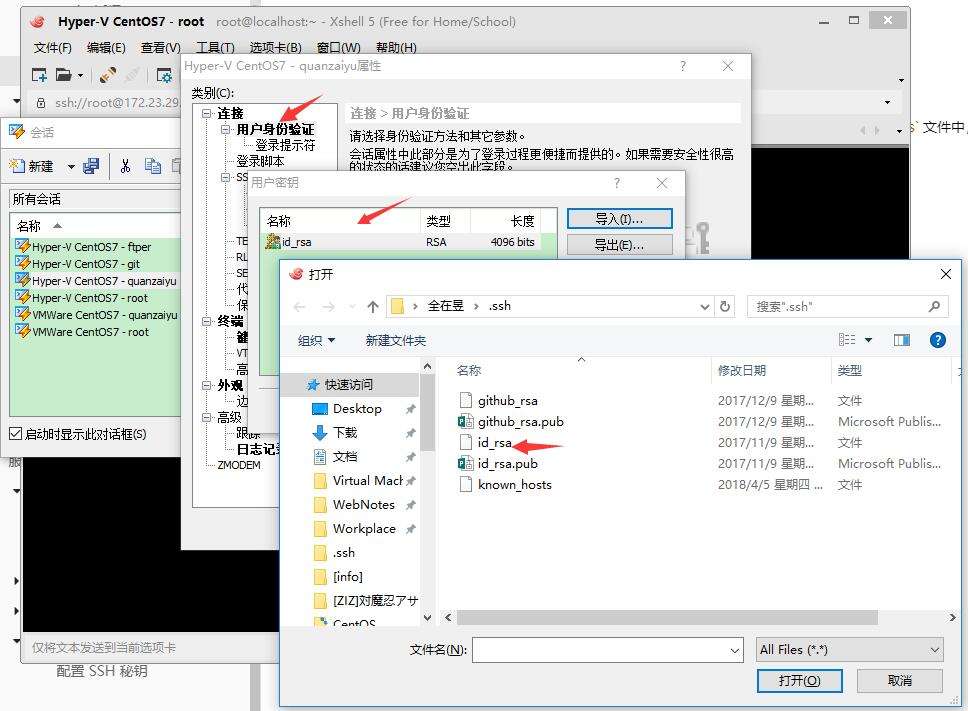Select the id_rsa key row in user keys
This screenshot has width=968, height=711.
402,242
